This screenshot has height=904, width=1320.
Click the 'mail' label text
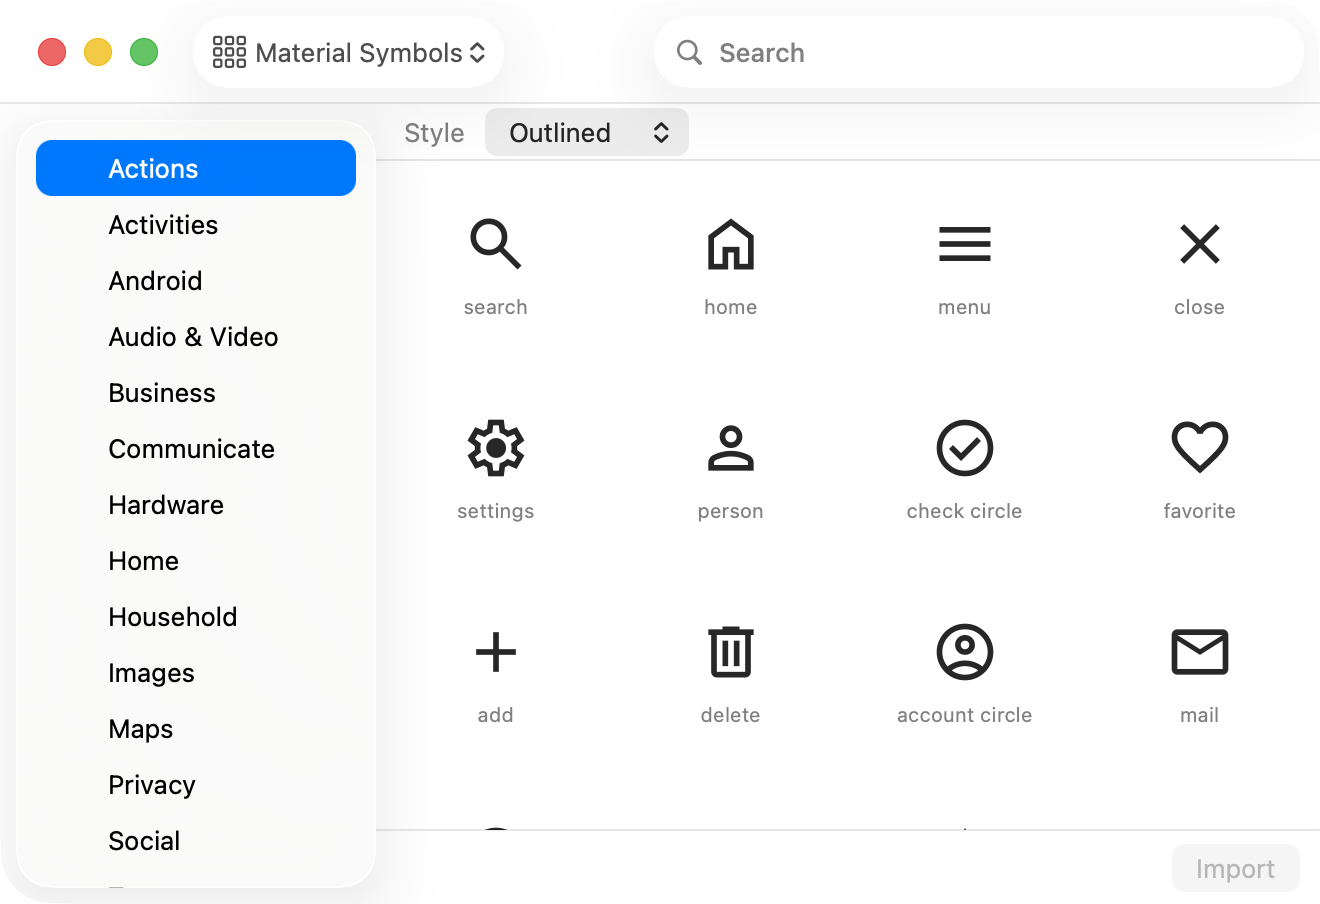click(1200, 715)
